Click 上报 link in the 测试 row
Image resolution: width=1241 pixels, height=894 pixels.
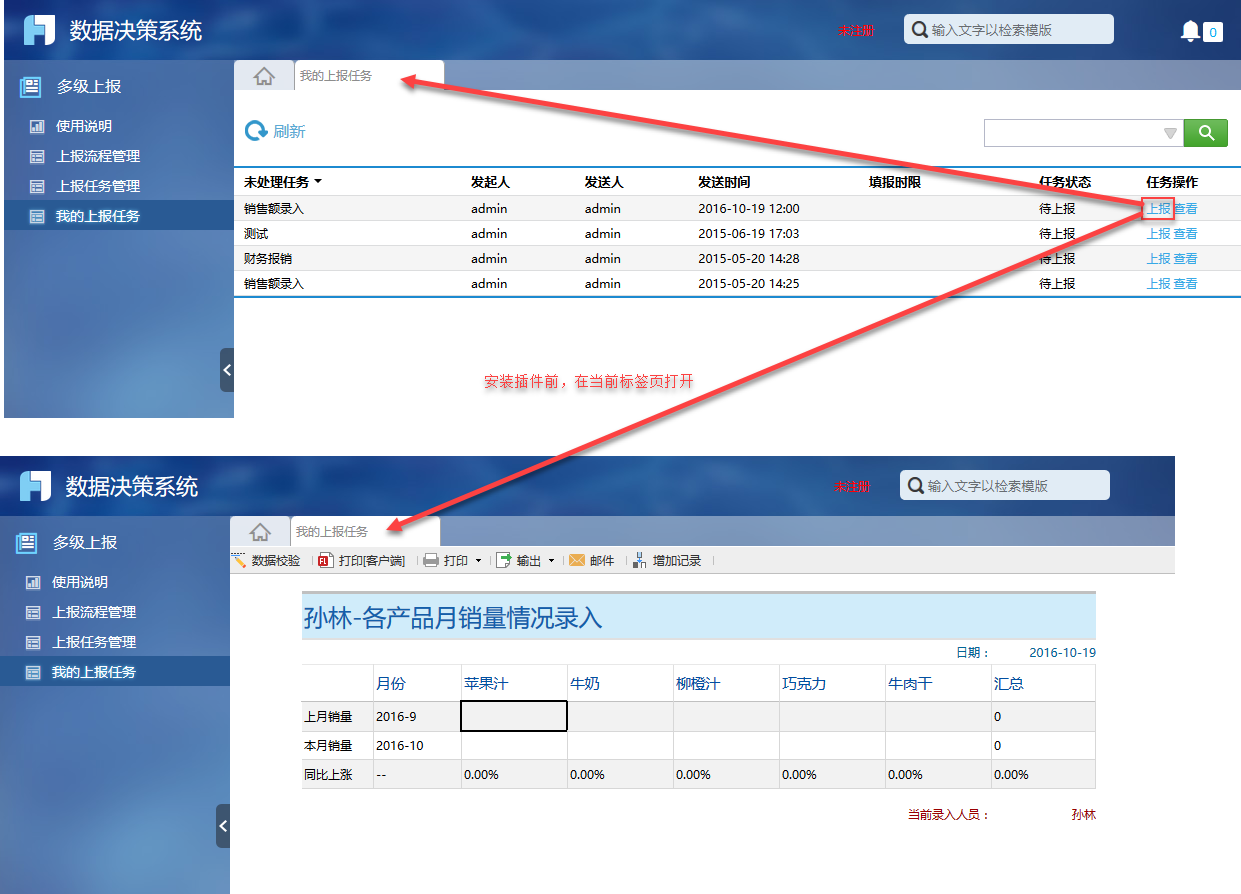tap(1158, 234)
